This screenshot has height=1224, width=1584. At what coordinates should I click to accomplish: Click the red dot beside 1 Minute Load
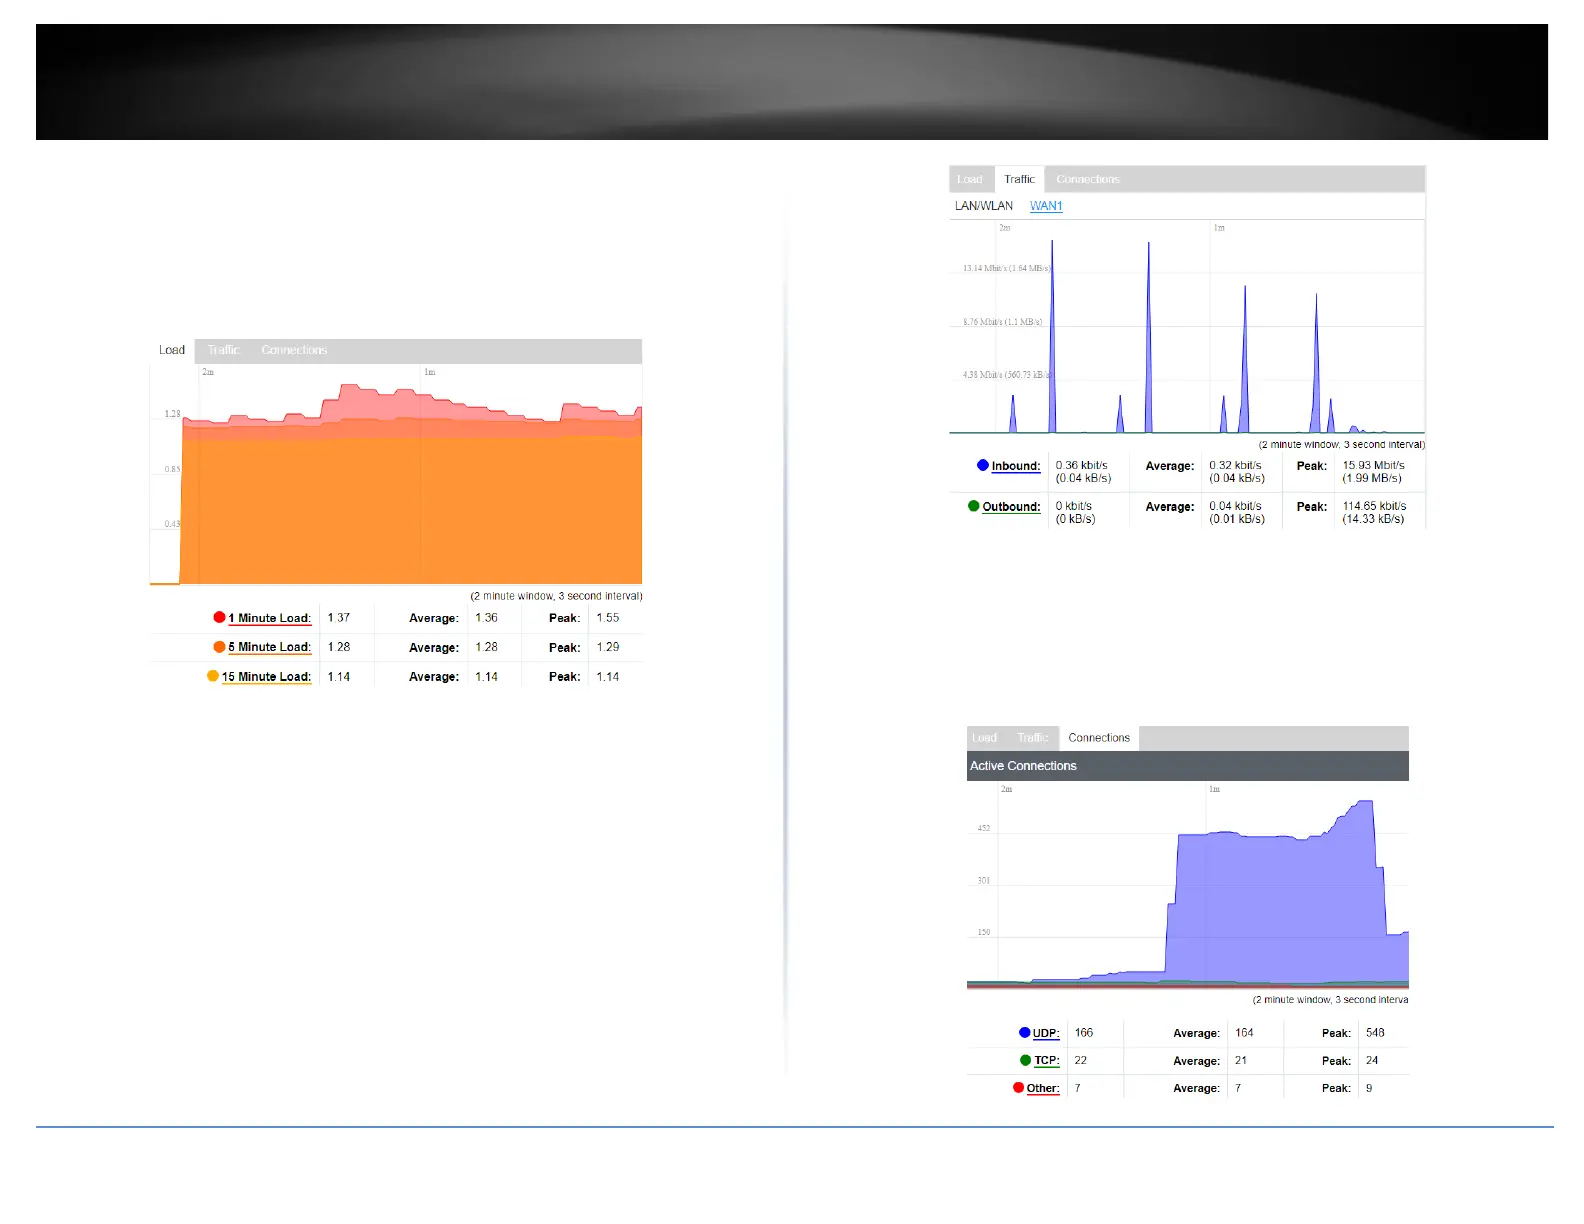(x=219, y=617)
